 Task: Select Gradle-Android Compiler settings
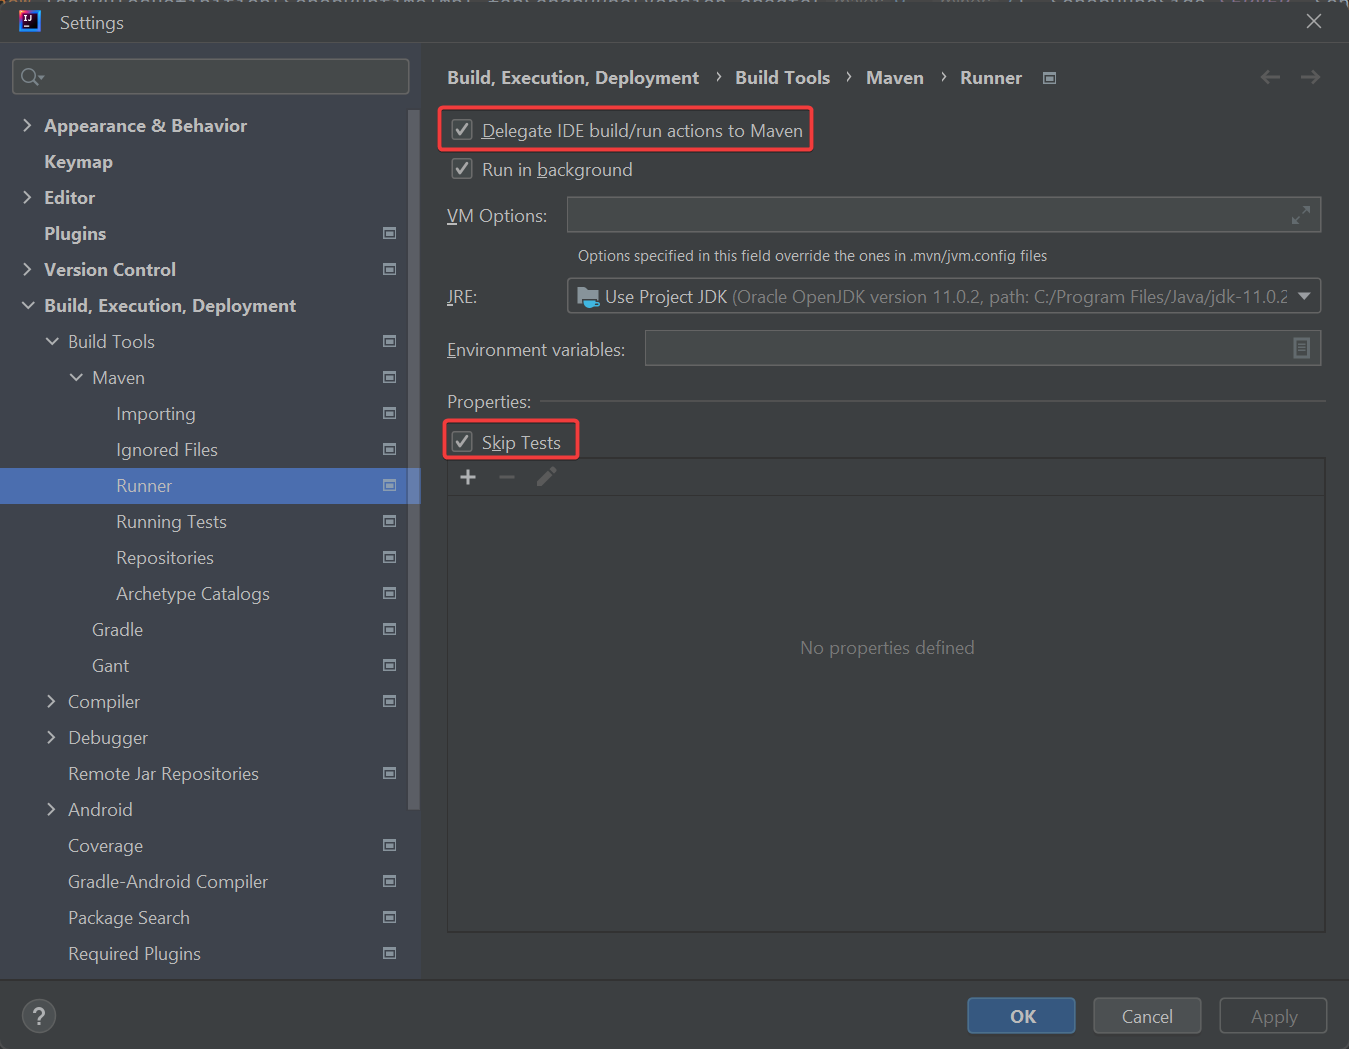point(168,881)
